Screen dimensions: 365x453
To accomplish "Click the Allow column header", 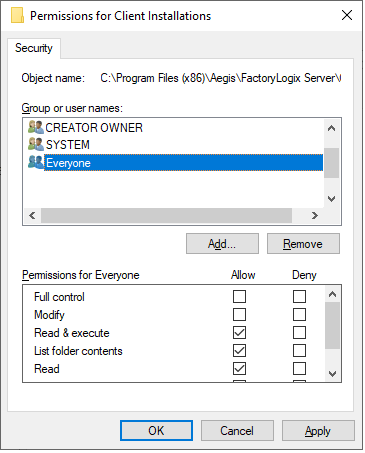I will coord(243,275).
